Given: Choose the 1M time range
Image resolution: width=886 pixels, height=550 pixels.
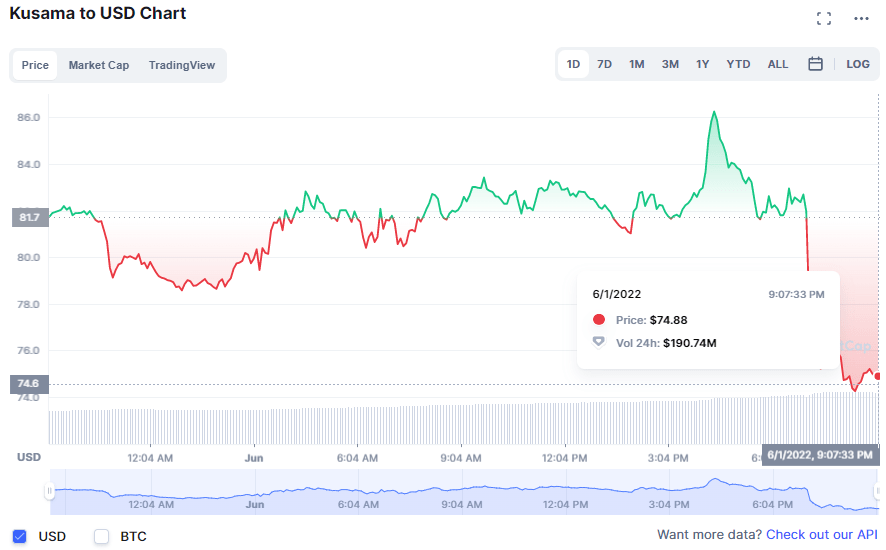Looking at the screenshot, I should tap(636, 64).
